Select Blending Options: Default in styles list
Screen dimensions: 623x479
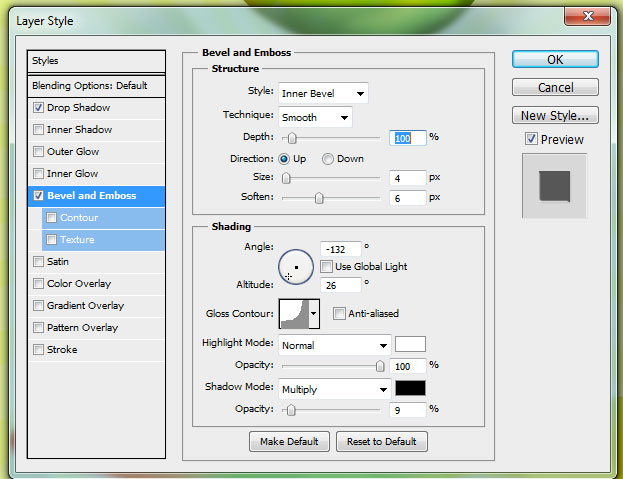pyautogui.click(x=89, y=86)
